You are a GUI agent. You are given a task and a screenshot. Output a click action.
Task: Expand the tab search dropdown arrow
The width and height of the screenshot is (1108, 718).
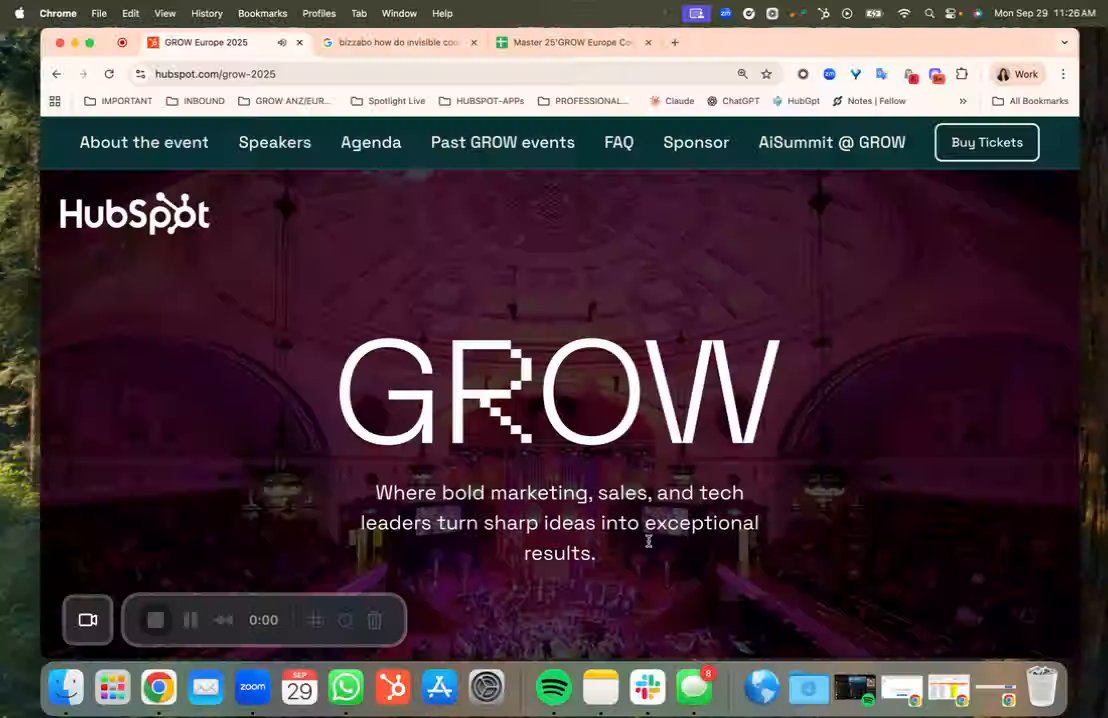[1064, 42]
